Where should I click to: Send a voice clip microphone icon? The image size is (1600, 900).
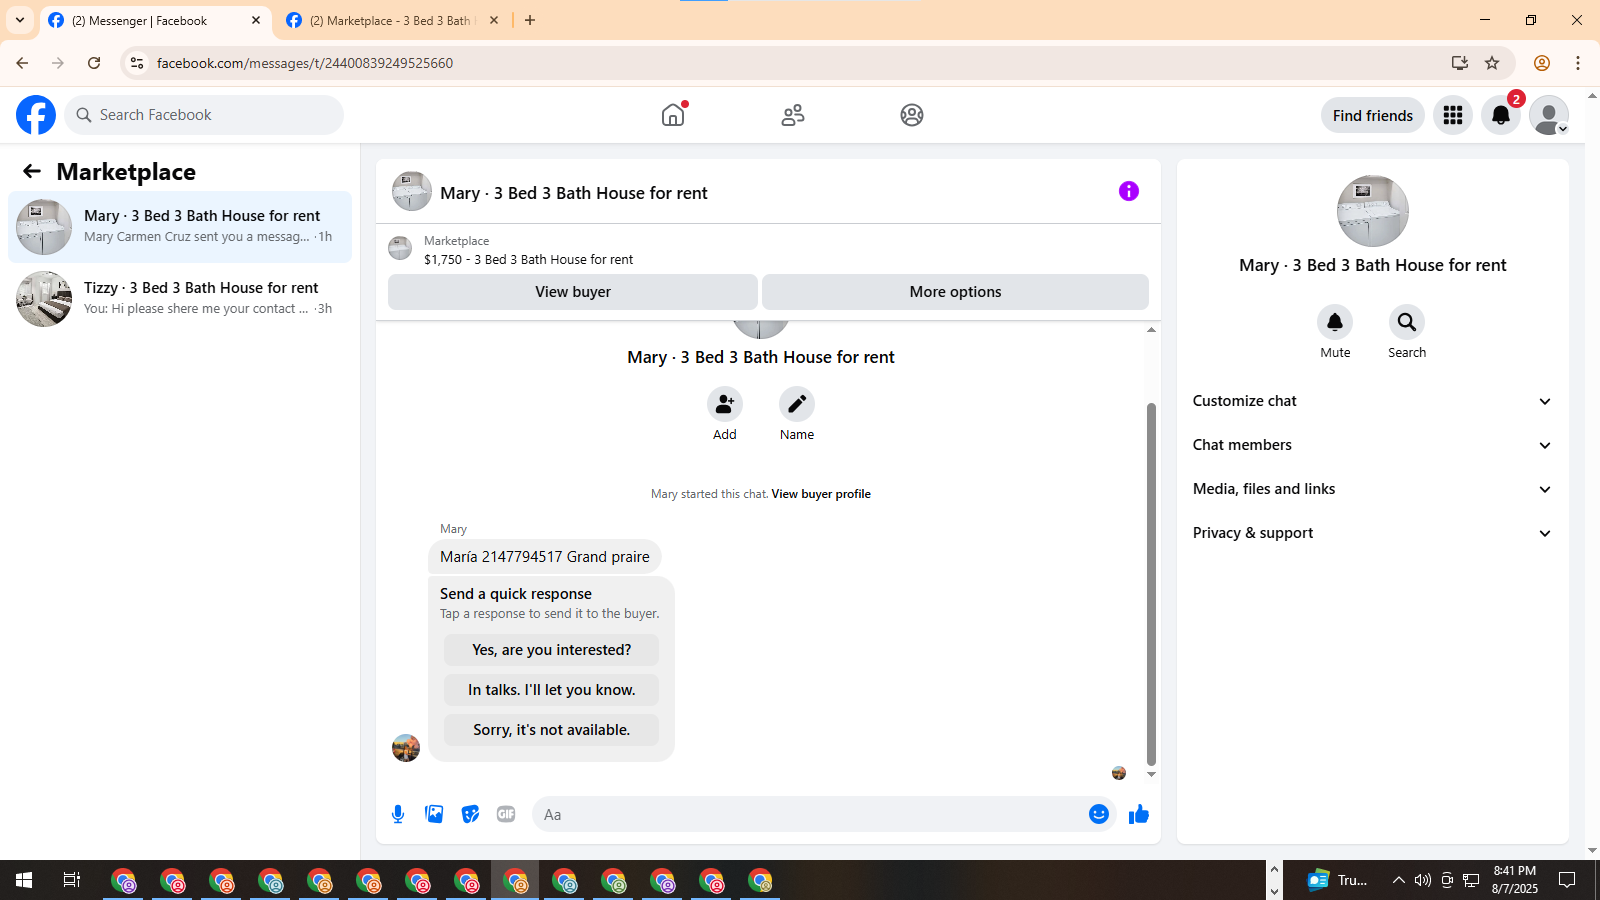click(398, 814)
